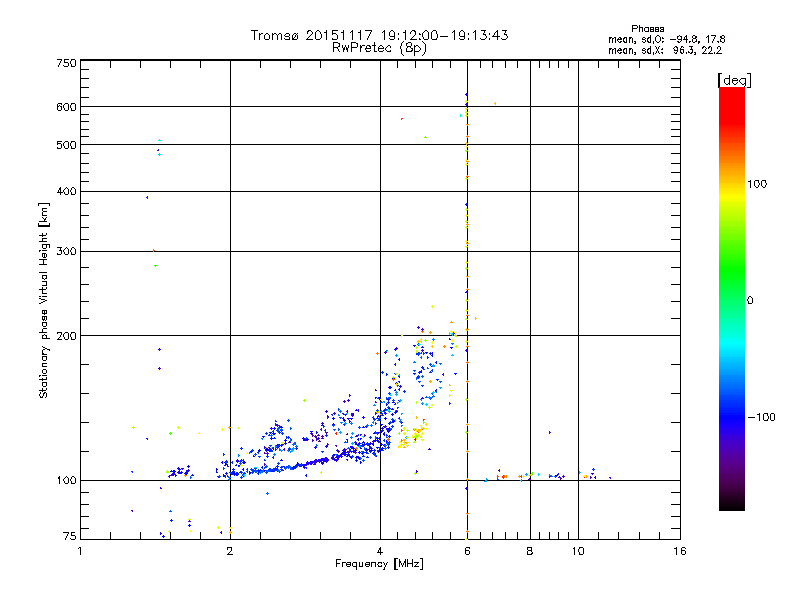Image resolution: width=800 pixels, height=600 pixels.
Task: Click the colorbar tick label '0'
Action: click(x=750, y=301)
